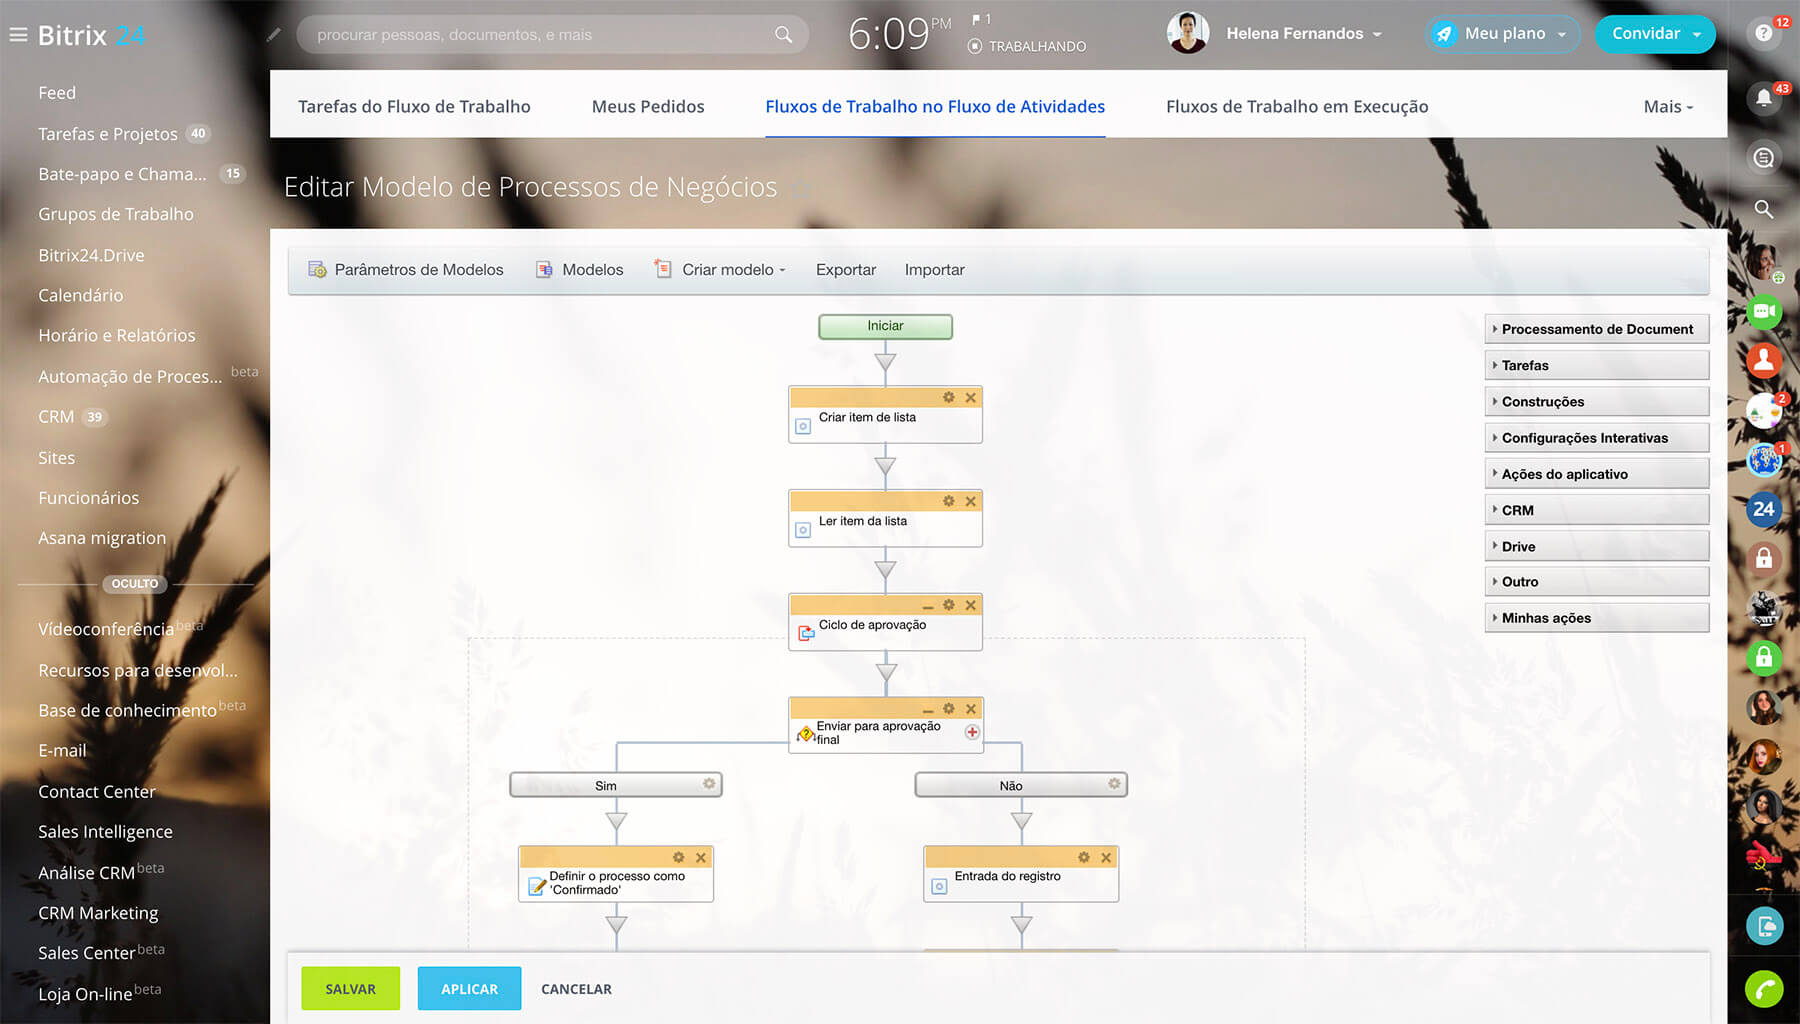Click the notifications bell icon
This screenshot has width=1800, height=1024.
(1764, 98)
